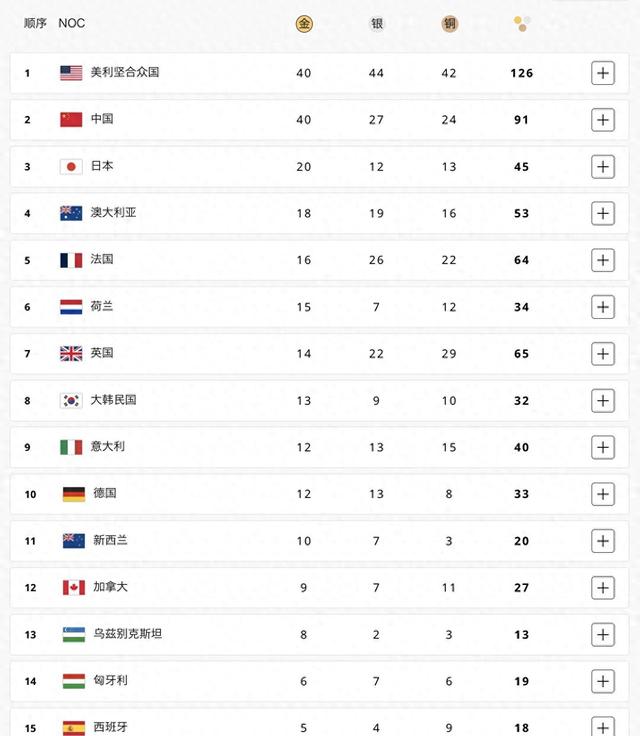640x736 pixels.
Task: Expand the 中国 row with plus button
Action: point(602,120)
